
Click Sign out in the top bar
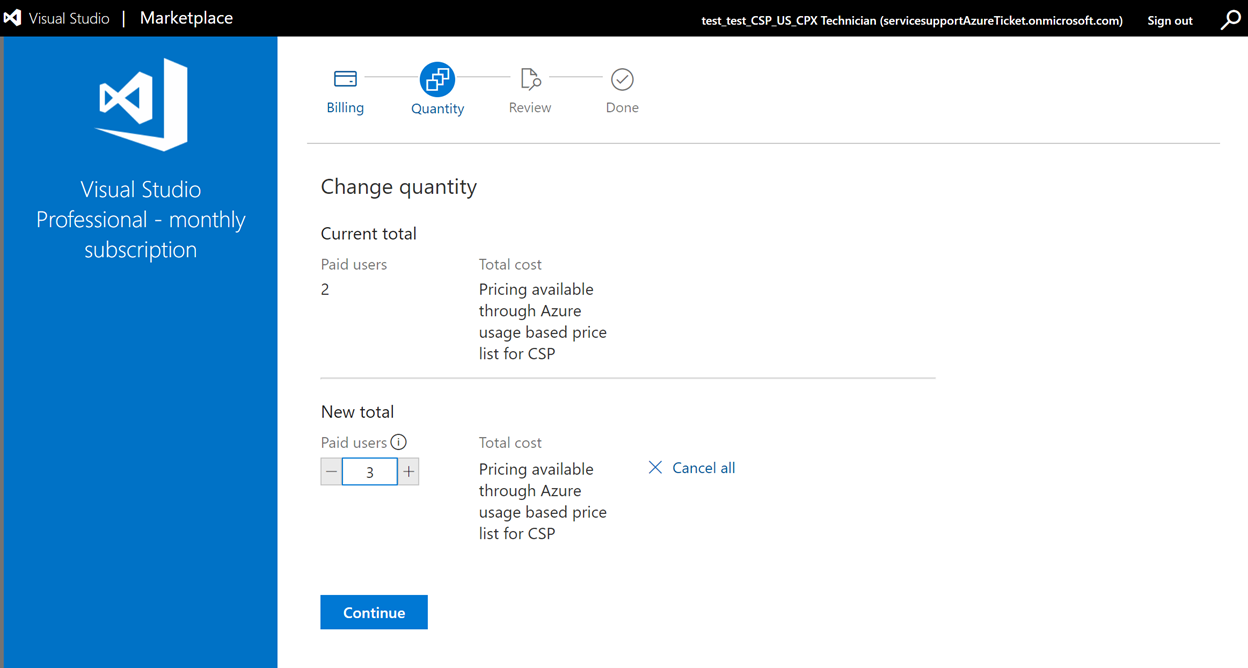tap(1169, 19)
